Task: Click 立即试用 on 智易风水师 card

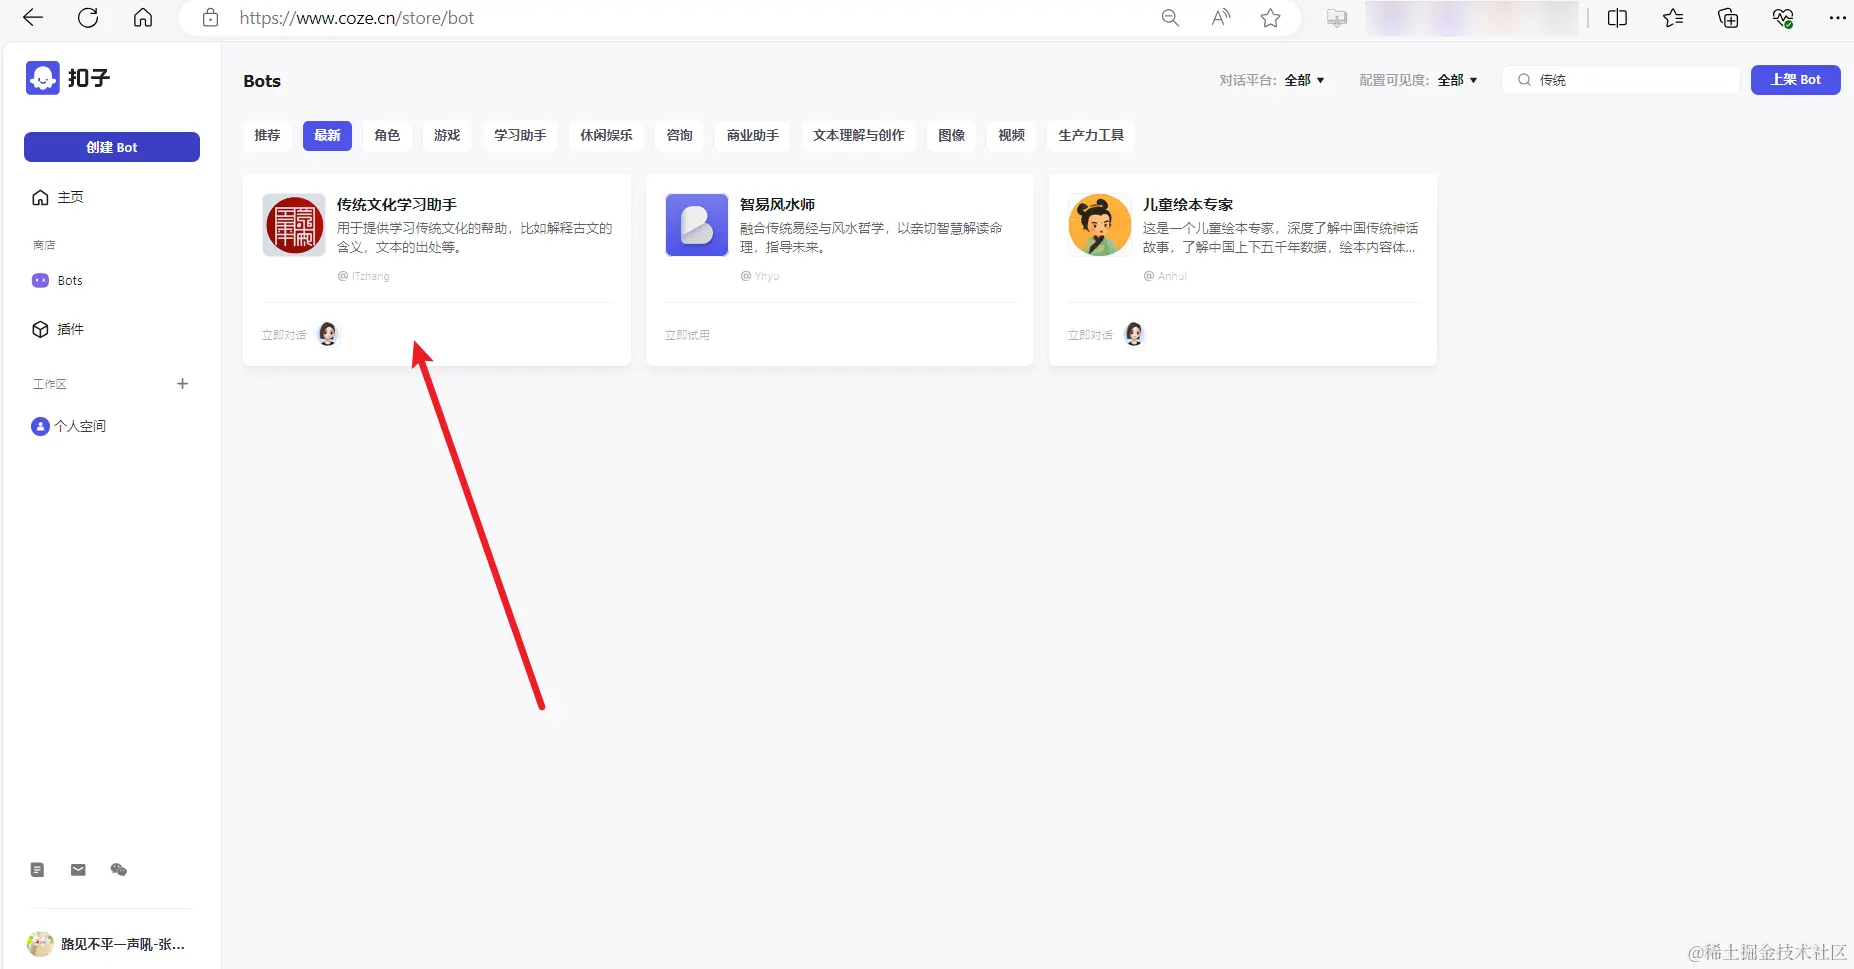Action: (687, 335)
